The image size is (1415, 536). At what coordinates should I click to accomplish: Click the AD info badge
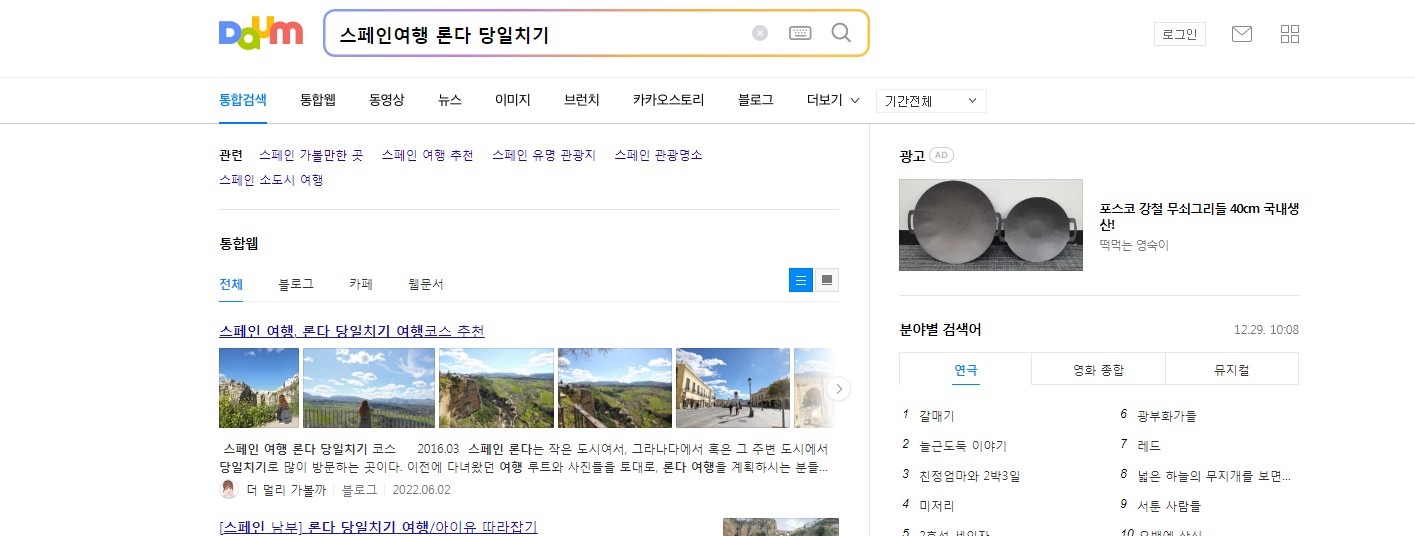pyautogui.click(x=941, y=155)
